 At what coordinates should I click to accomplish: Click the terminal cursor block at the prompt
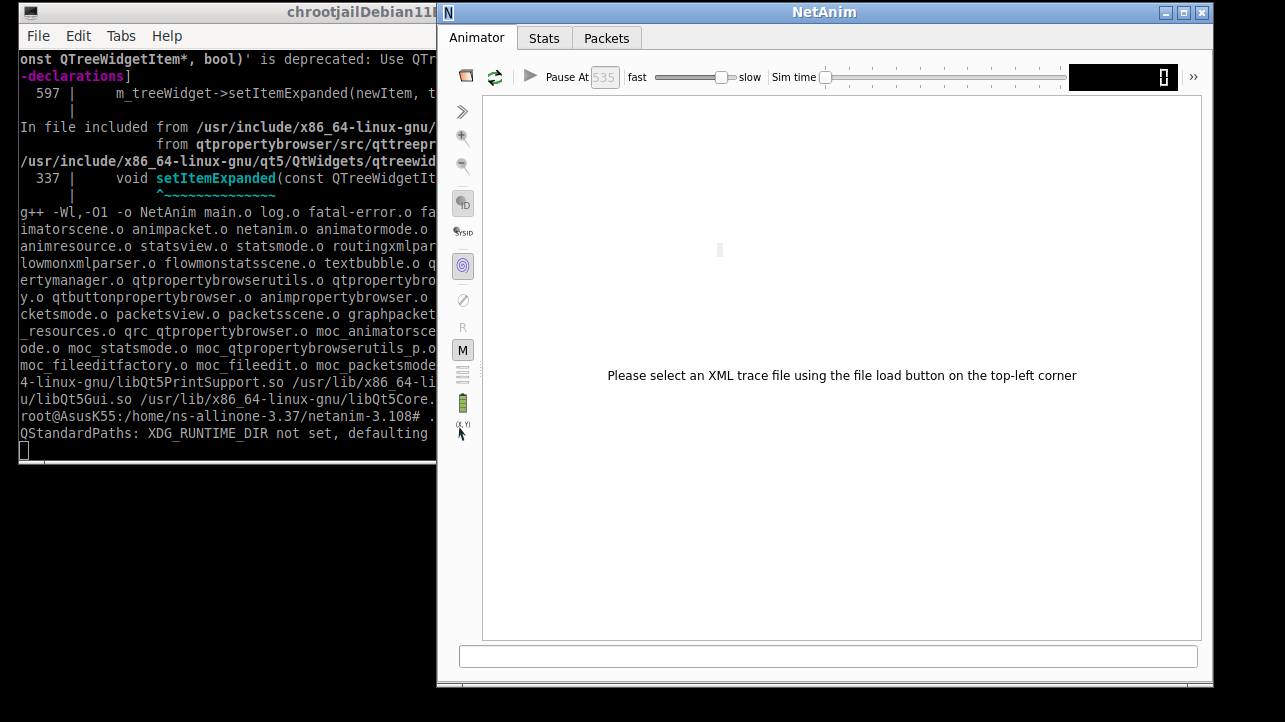pos(24,450)
